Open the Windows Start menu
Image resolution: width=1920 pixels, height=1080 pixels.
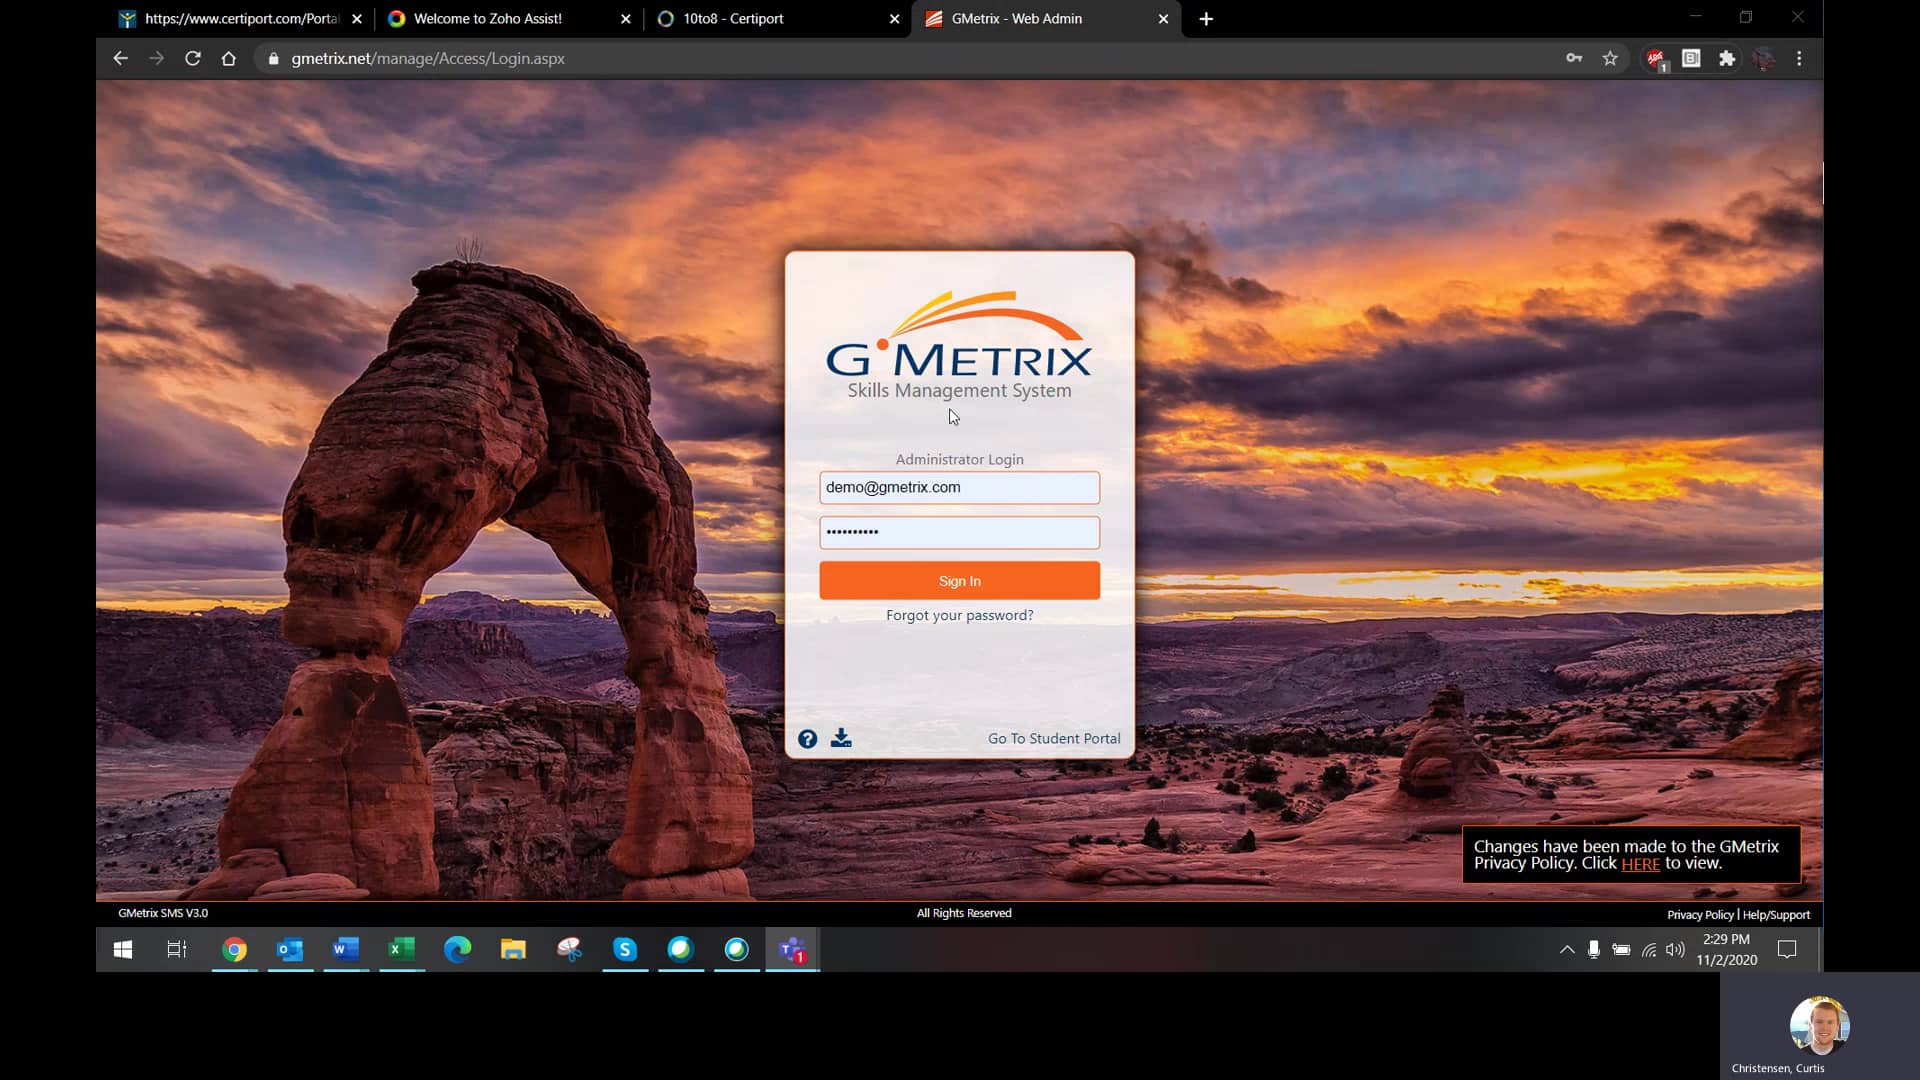pyautogui.click(x=123, y=950)
